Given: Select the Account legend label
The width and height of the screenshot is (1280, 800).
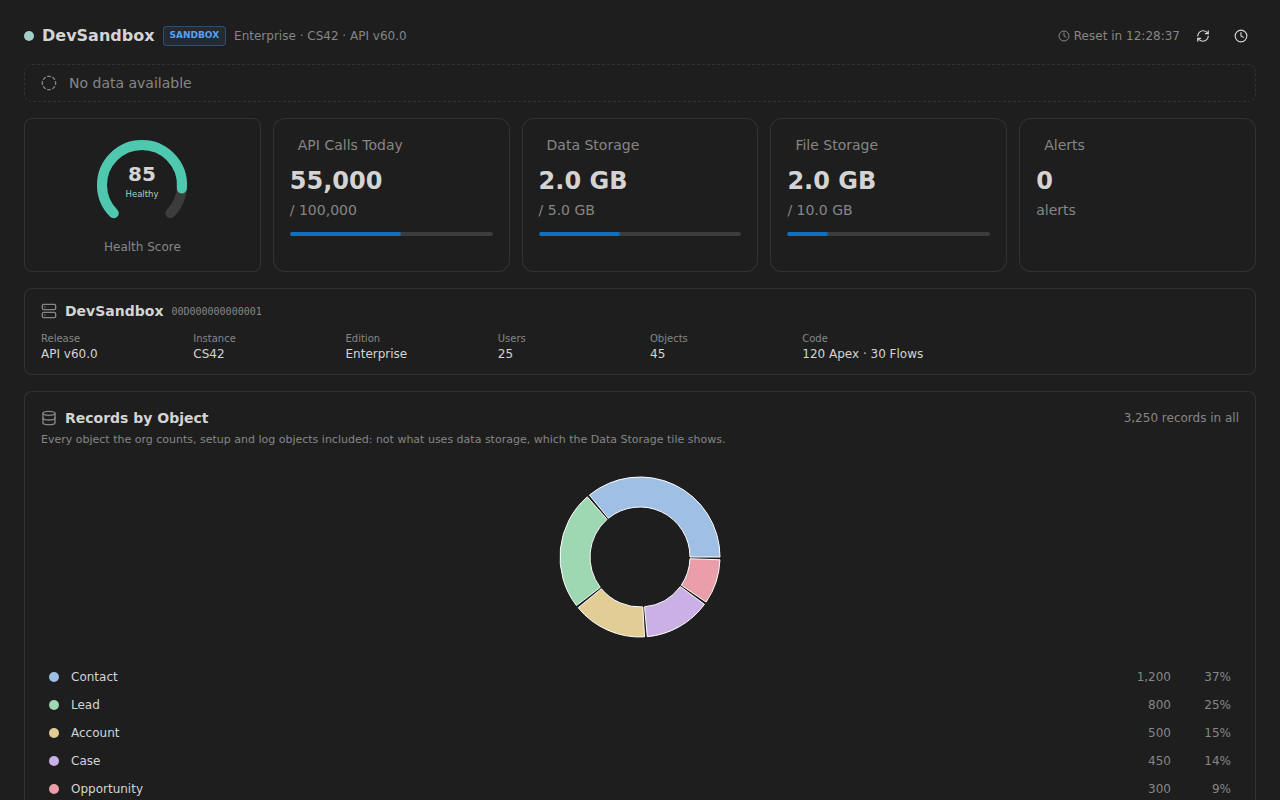Looking at the screenshot, I should 95,733.
